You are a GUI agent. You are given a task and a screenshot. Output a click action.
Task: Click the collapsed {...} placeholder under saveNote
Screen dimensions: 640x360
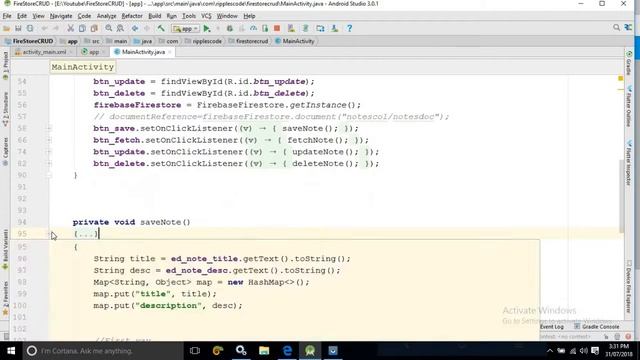click(86, 234)
